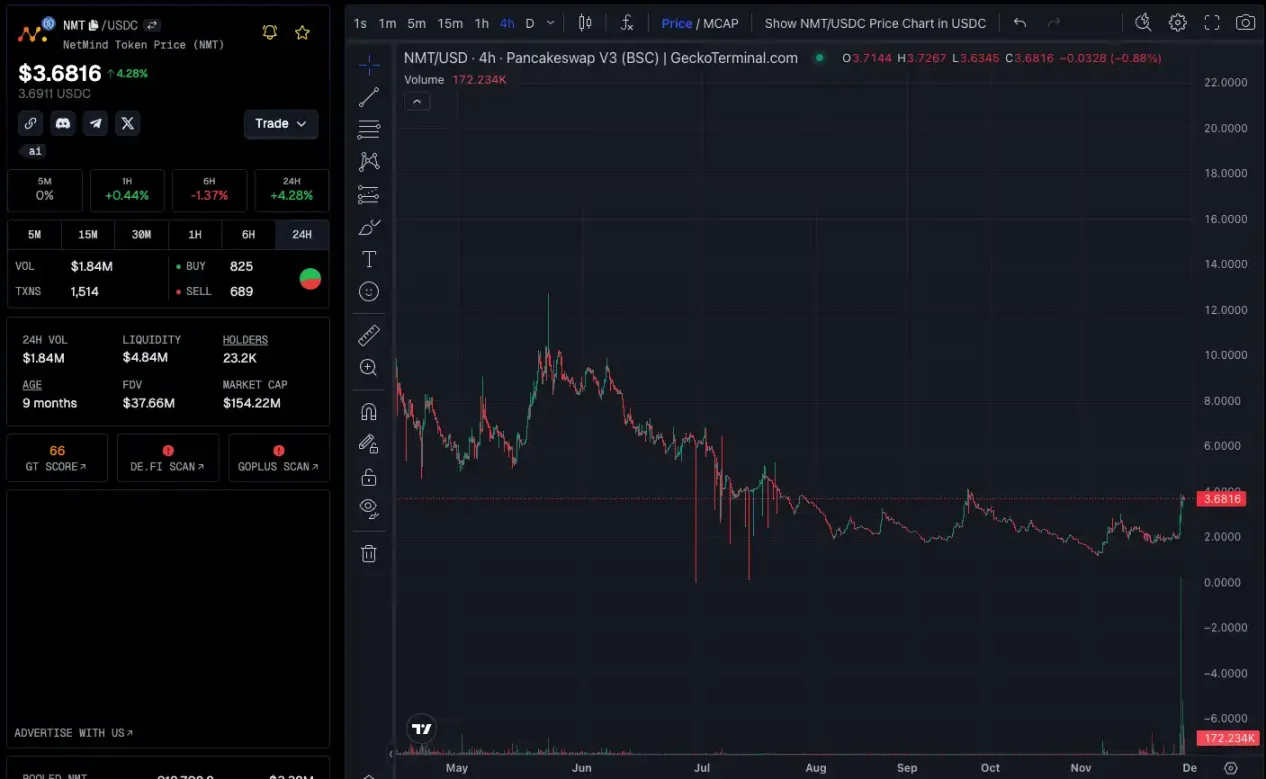Image resolution: width=1266 pixels, height=779 pixels.
Task: Remove drawings using the trash icon
Action: pos(369,553)
